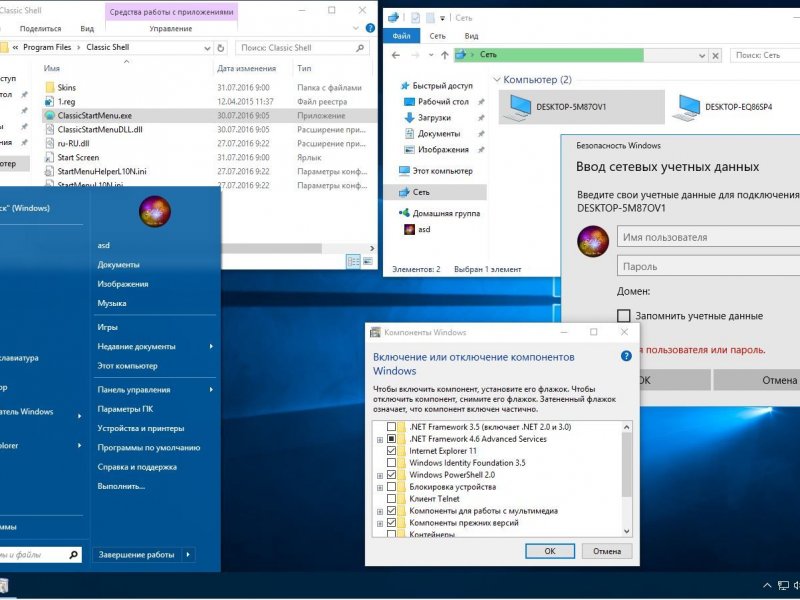The image size is (800, 600).
Task: Click OK in Windows Features dialog
Action: (x=549, y=551)
